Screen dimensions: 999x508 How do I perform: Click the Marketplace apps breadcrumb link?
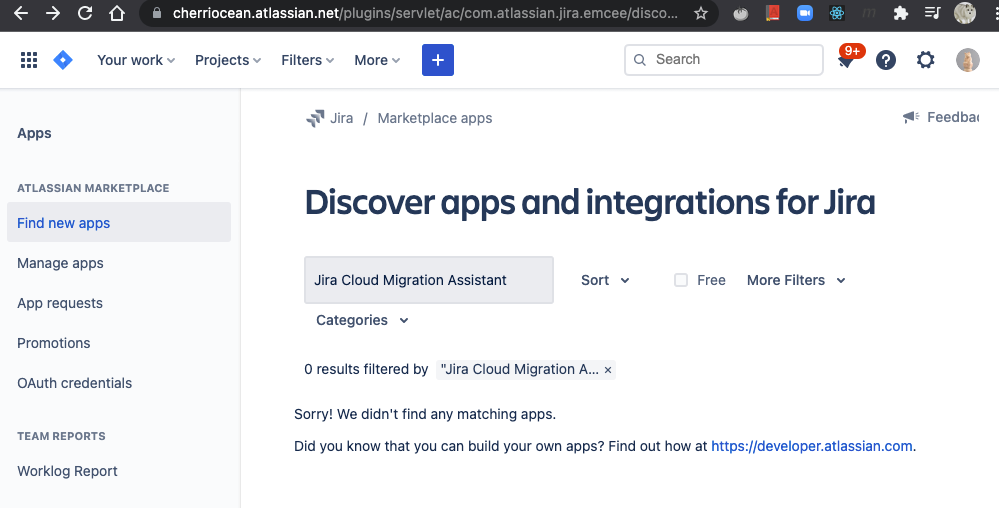pos(435,118)
